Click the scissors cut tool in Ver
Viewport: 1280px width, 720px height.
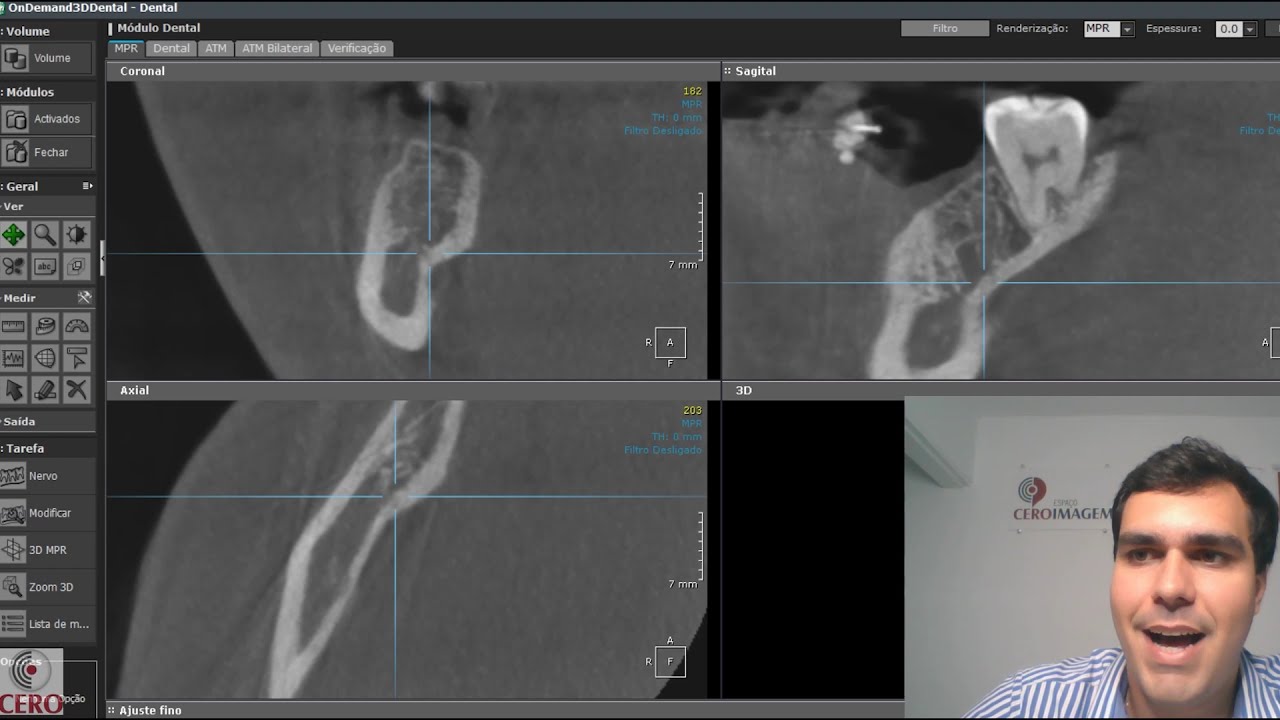[x=13, y=266]
